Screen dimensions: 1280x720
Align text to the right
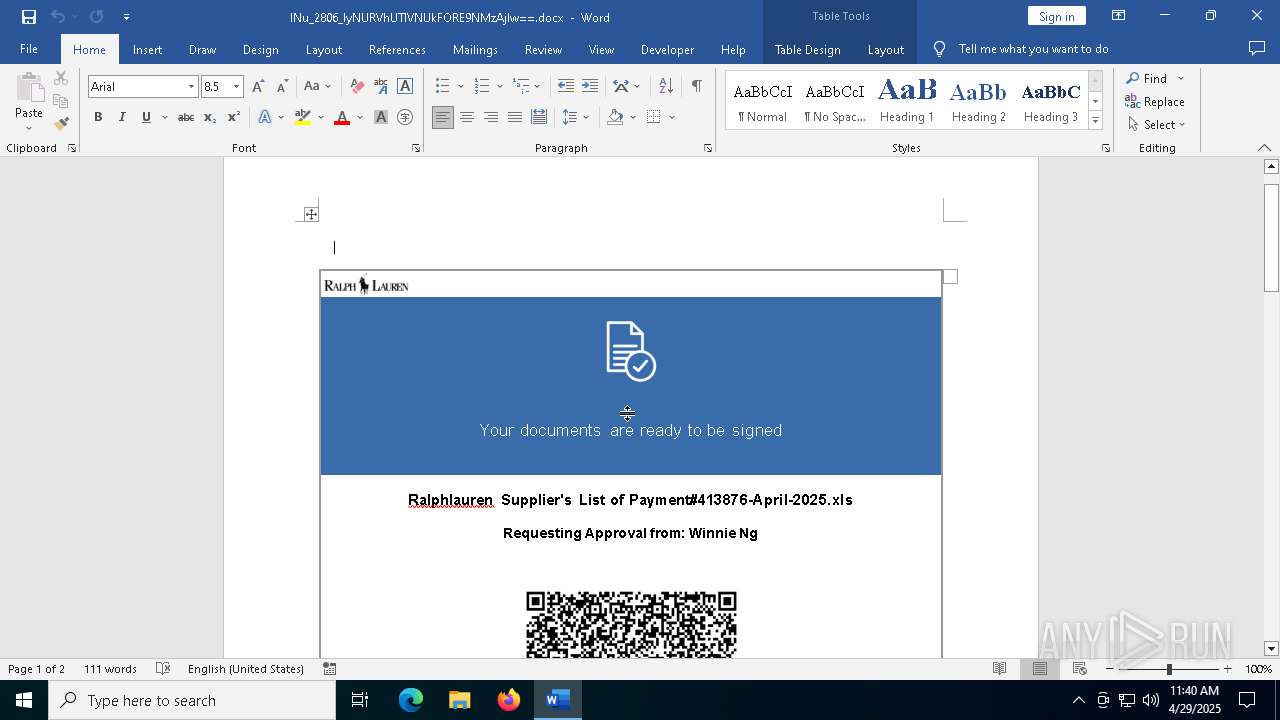[x=491, y=118]
